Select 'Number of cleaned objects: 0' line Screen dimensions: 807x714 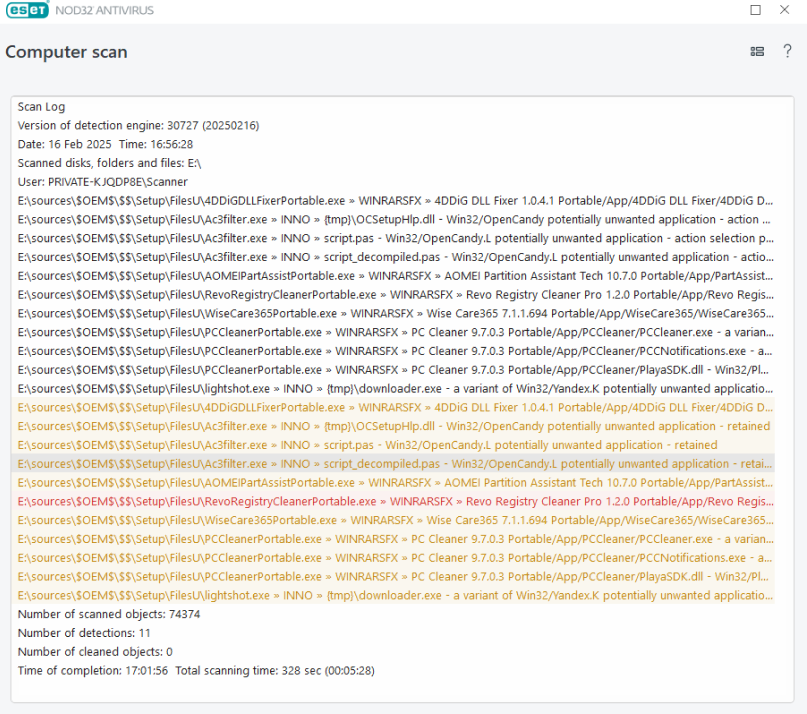click(x=393, y=652)
